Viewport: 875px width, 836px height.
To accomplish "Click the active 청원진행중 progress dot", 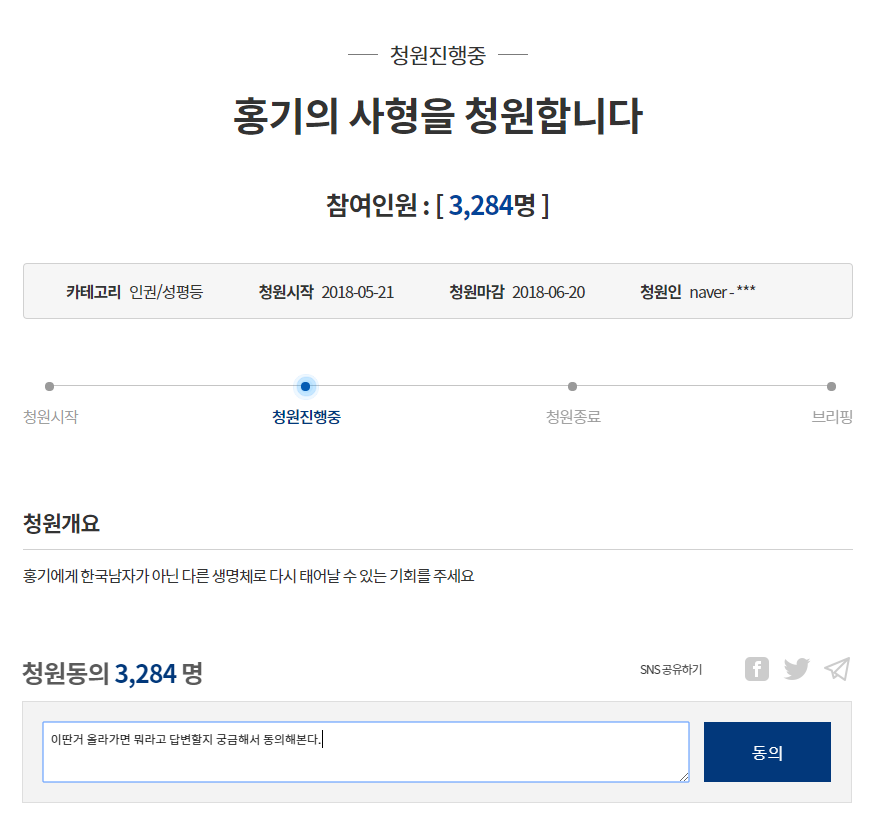I will (306, 386).
